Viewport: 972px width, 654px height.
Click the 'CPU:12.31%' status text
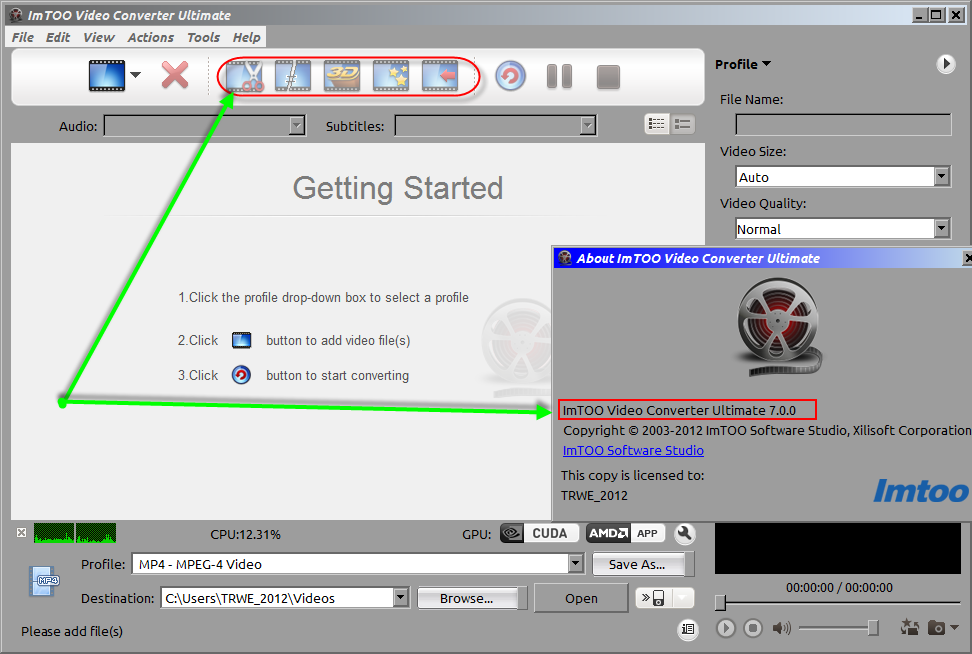[245, 534]
